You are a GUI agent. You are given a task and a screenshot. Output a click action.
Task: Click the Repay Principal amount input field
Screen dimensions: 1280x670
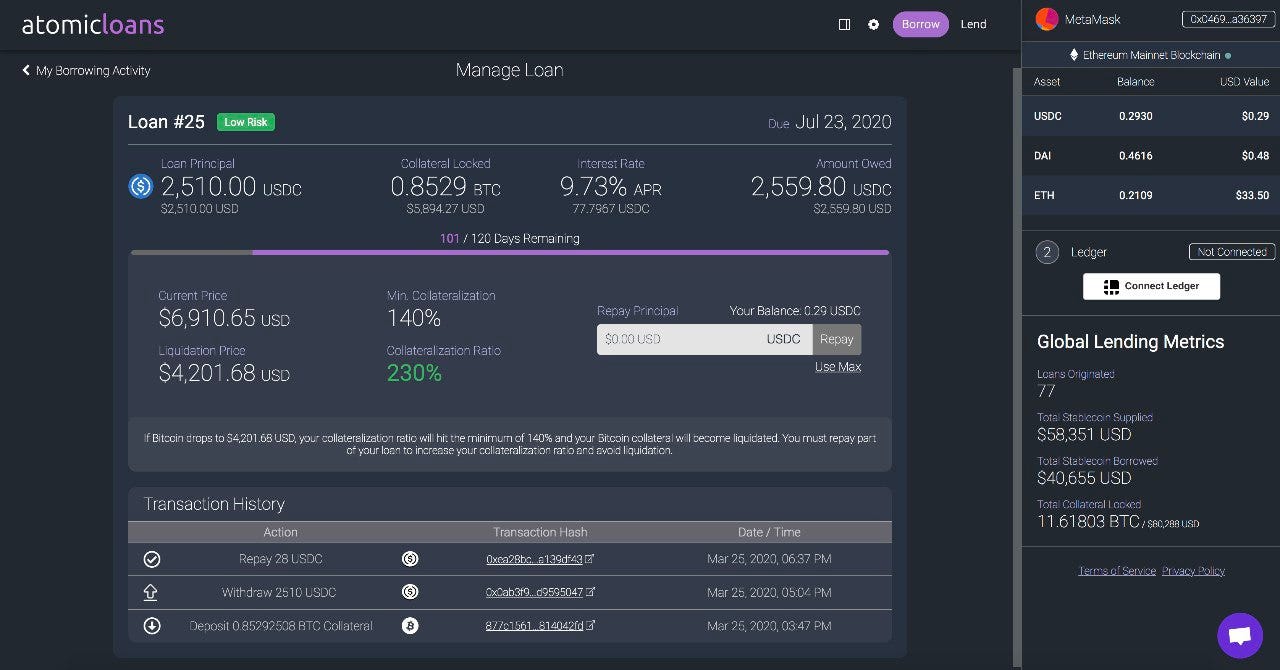(705, 339)
